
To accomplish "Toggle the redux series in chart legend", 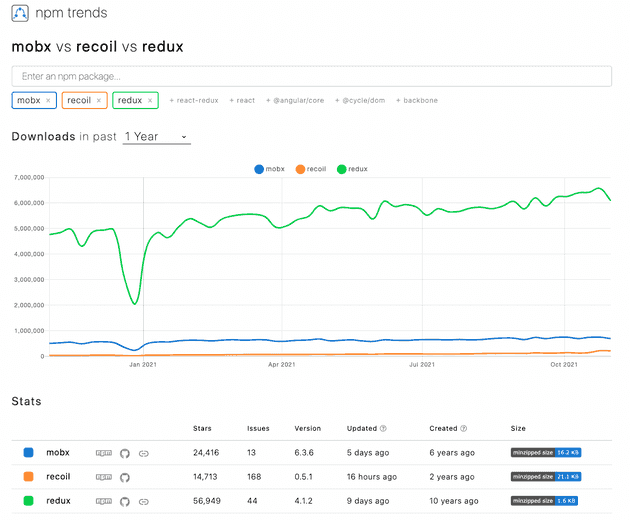I will coord(355,169).
